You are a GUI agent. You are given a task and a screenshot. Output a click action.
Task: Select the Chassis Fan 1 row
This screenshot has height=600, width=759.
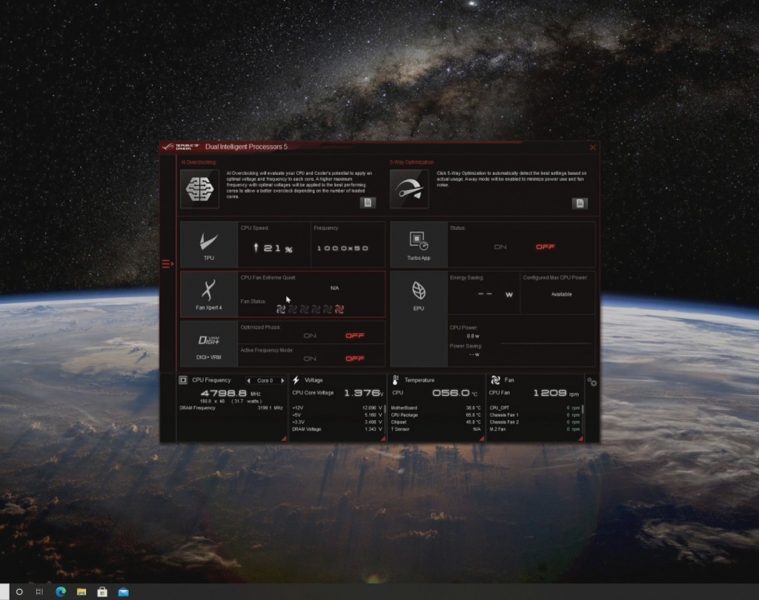[x=534, y=415]
